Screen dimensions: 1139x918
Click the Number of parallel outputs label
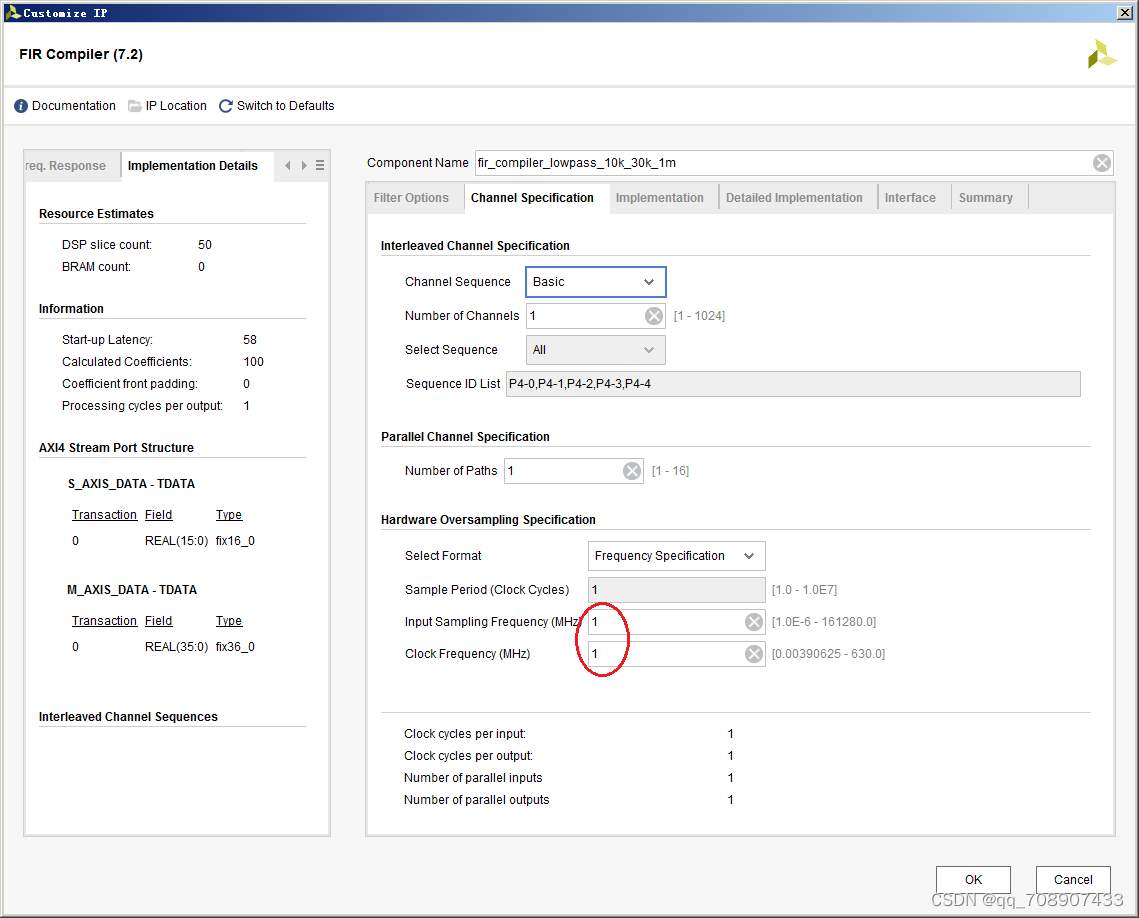(477, 800)
